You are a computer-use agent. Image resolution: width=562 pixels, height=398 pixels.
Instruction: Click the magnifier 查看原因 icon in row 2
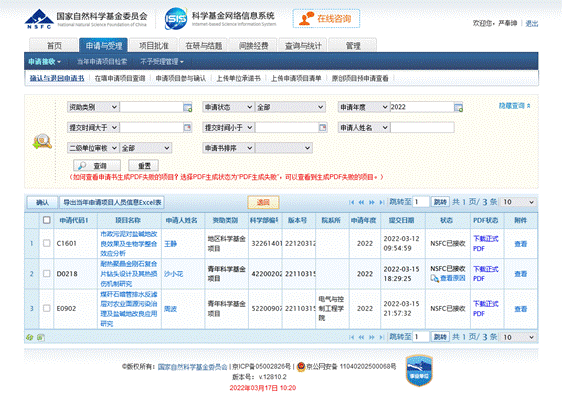434,278
